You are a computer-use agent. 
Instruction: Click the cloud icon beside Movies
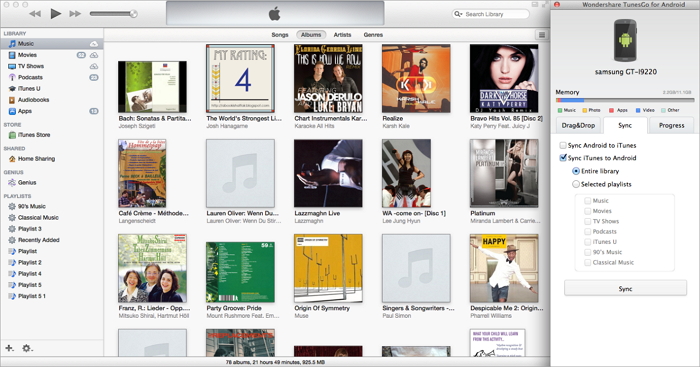click(x=94, y=55)
